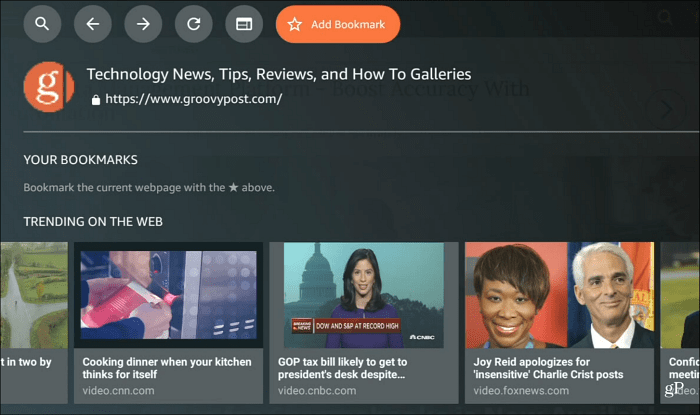
Task: Click the star icon in Add Bookmark
Action: (x=295, y=24)
